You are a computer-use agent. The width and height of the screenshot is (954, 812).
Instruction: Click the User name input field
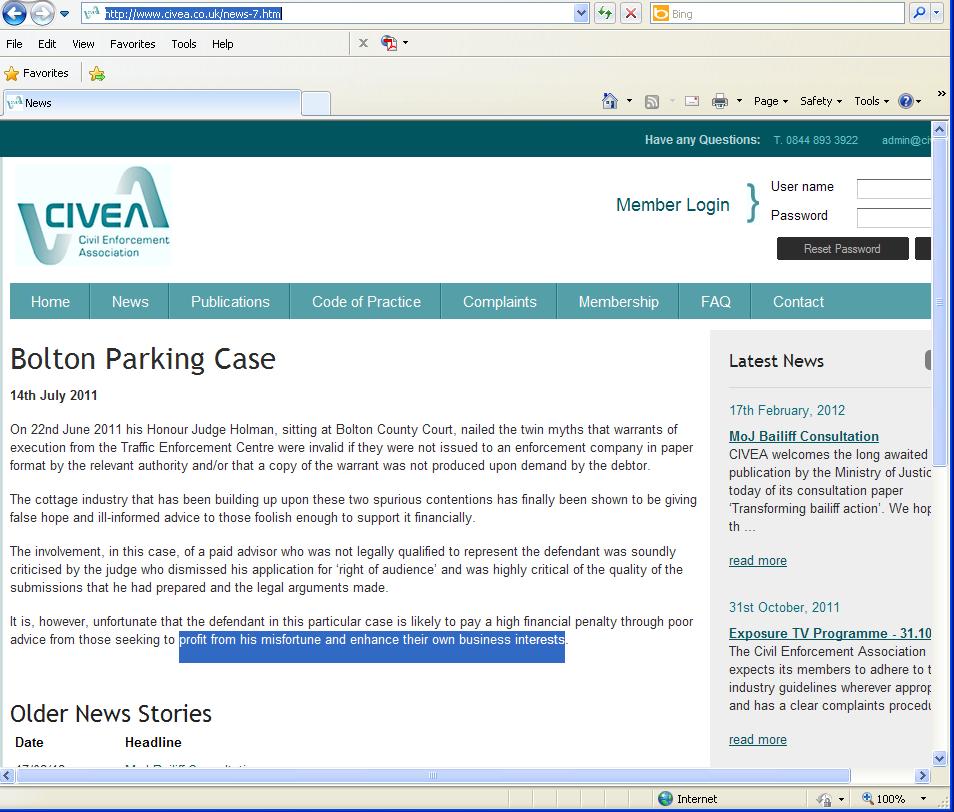point(894,189)
